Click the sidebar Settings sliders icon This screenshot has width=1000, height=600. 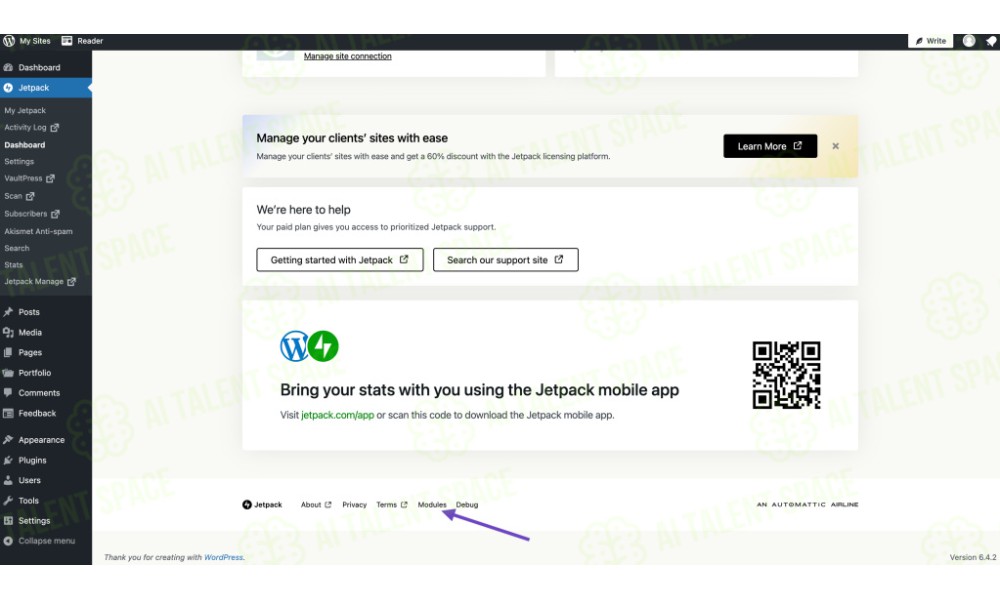(x=8, y=521)
